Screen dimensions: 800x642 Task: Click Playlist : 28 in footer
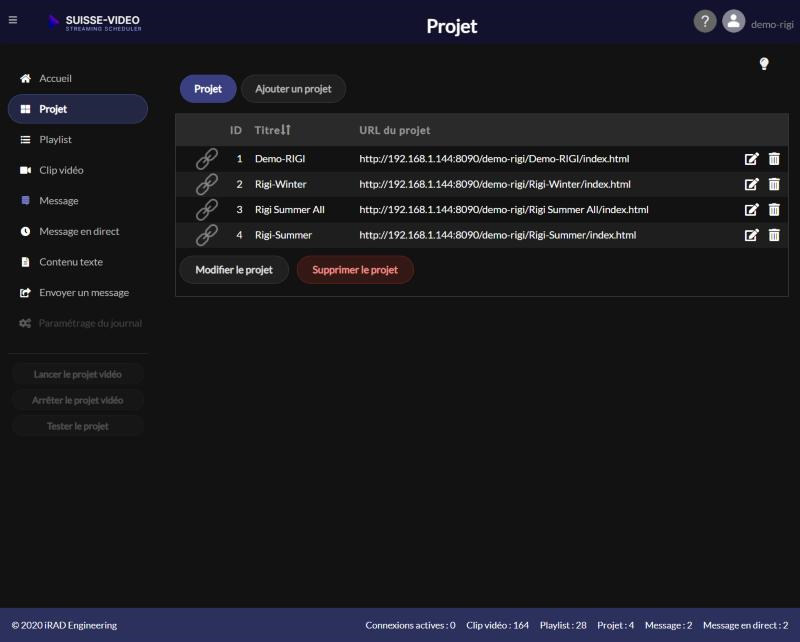click(563, 625)
